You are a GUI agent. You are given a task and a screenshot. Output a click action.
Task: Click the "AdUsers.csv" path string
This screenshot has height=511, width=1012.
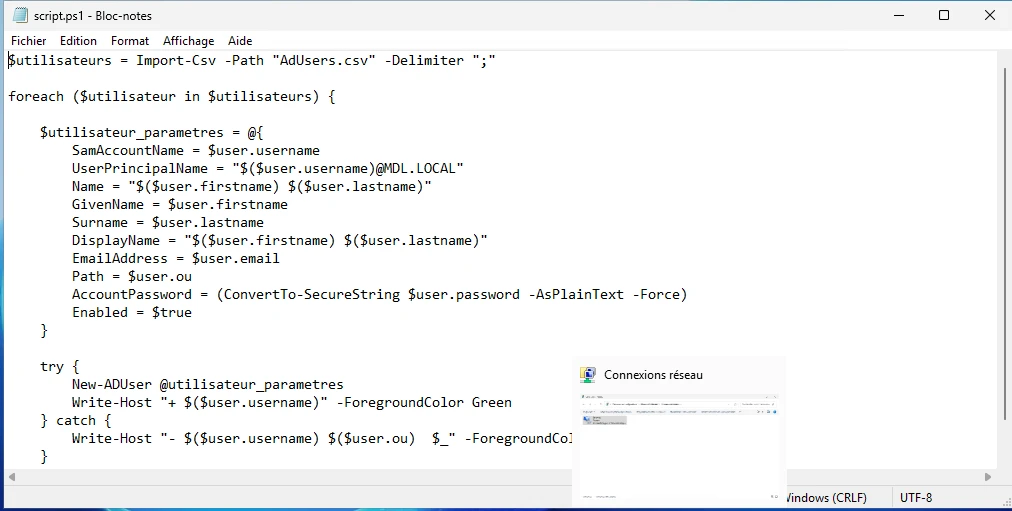[x=324, y=61]
